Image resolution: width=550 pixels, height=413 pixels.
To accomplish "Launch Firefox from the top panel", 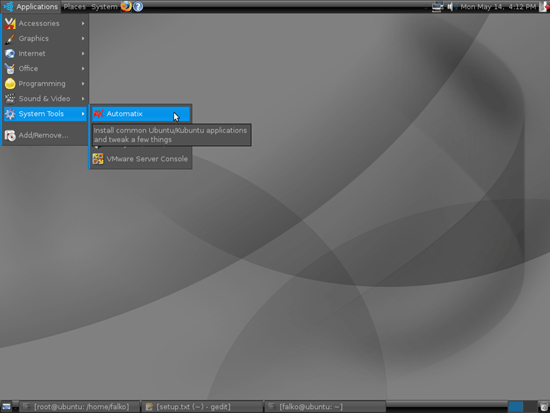I will [126, 6].
